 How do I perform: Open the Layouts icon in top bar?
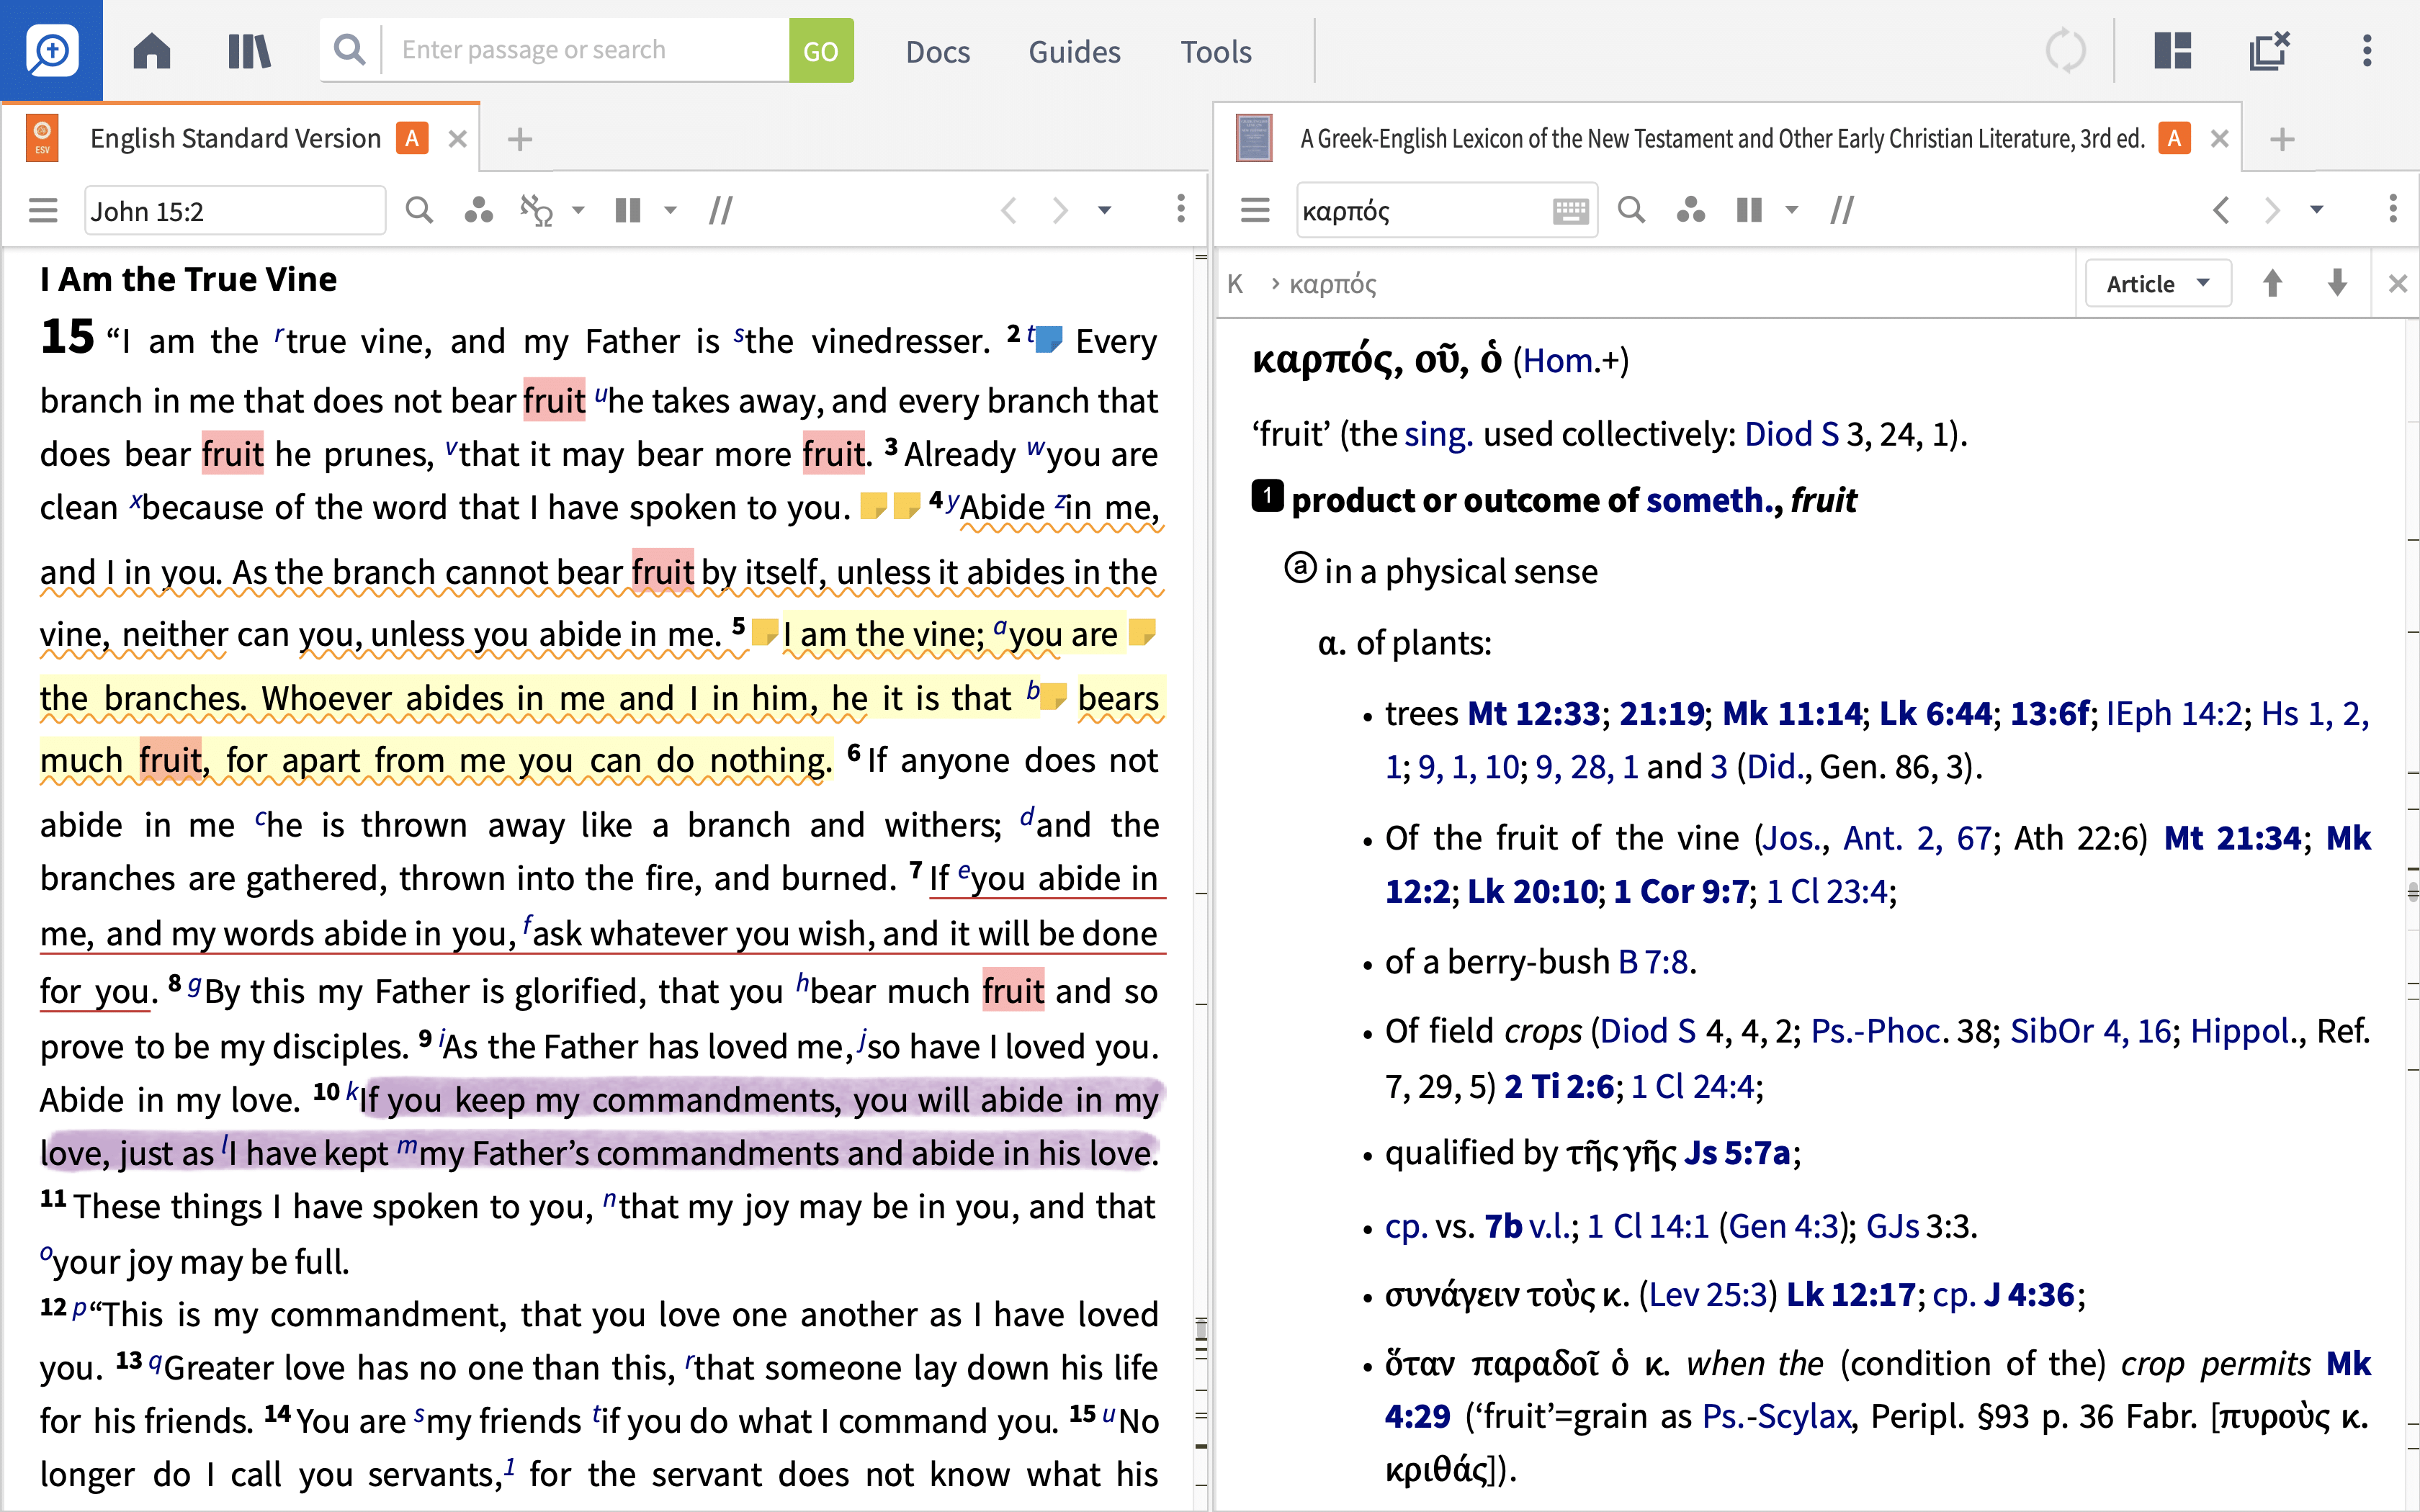pos(2172,50)
